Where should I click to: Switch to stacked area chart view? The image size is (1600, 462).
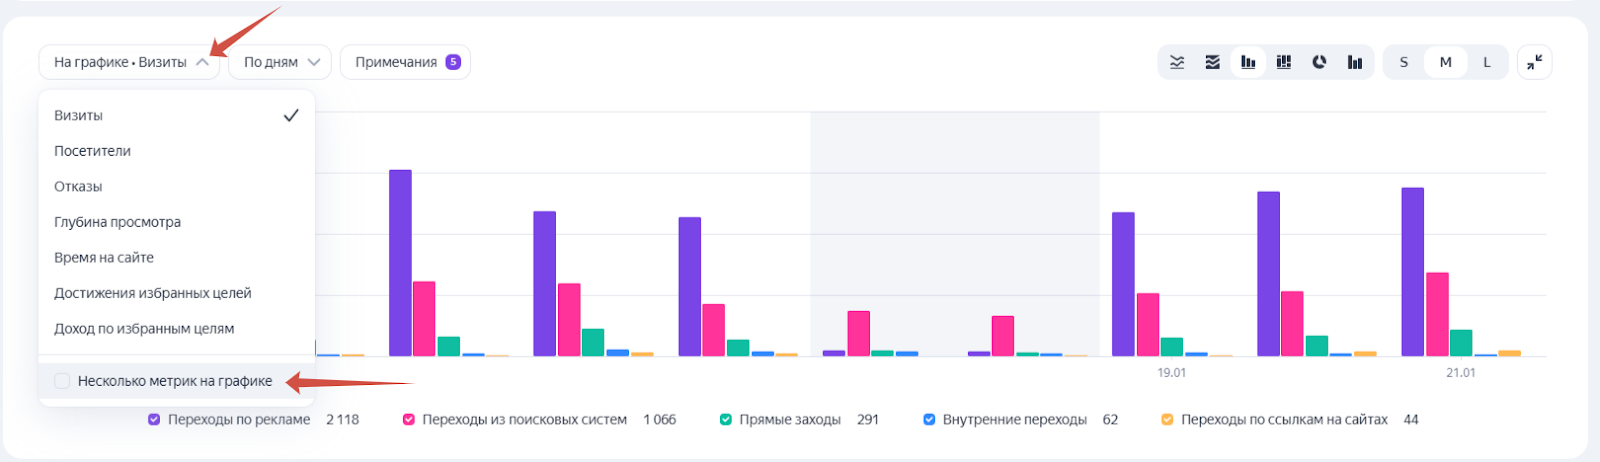[x=1212, y=62]
